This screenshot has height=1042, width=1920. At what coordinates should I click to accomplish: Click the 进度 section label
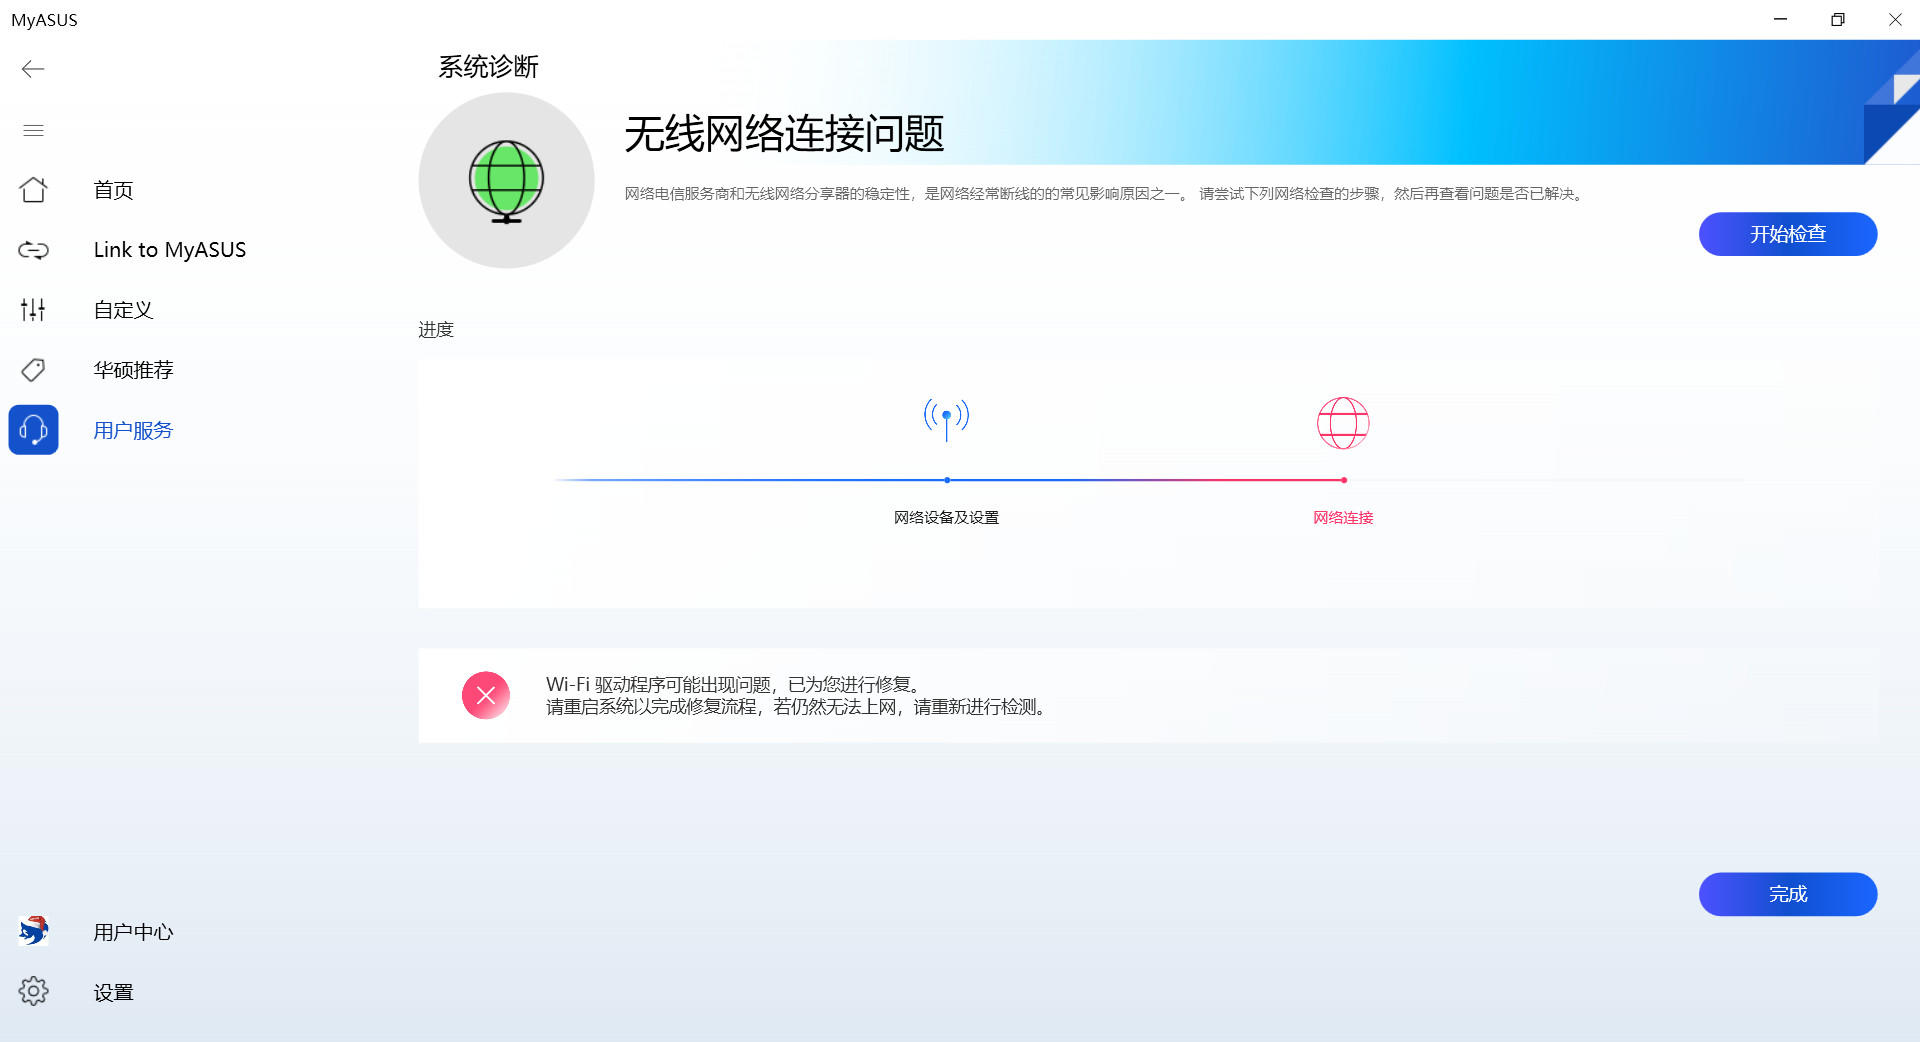436,329
